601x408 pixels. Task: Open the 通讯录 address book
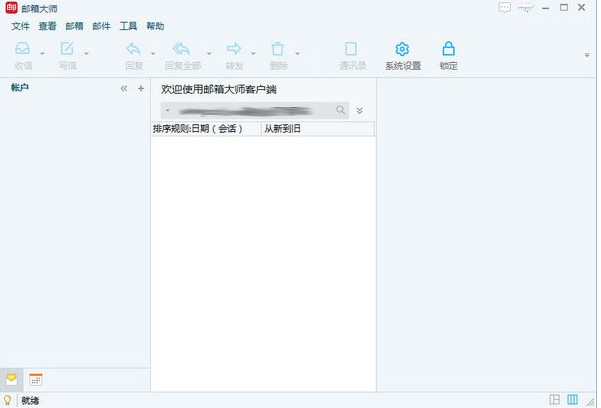pos(351,49)
